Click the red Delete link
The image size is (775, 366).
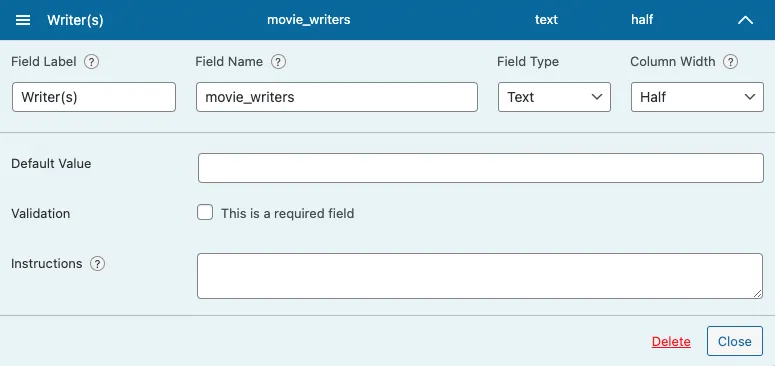(x=671, y=341)
